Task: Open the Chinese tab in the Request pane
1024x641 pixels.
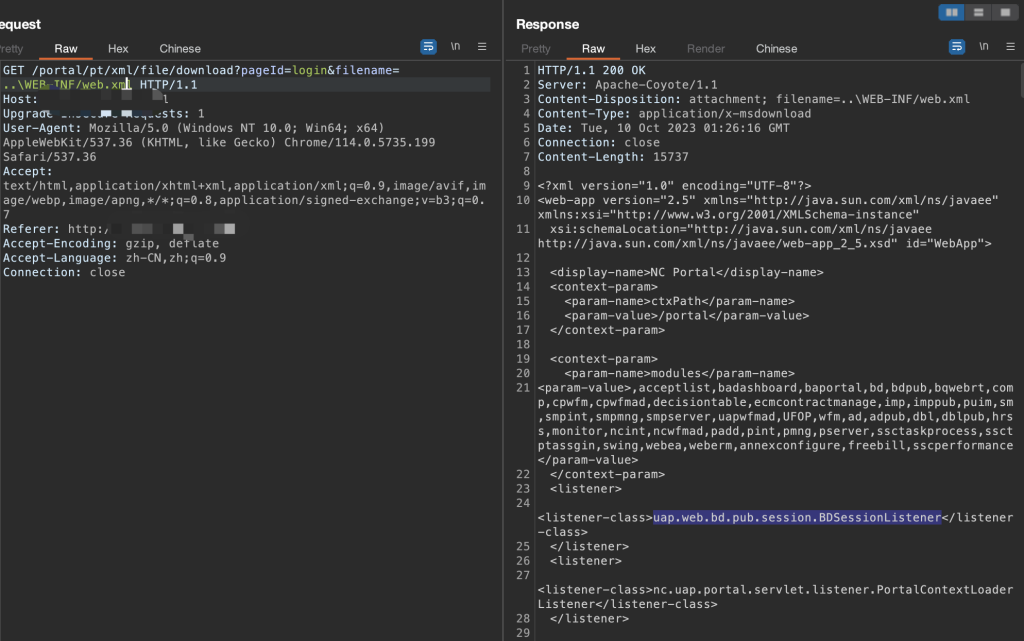Action: coord(180,49)
